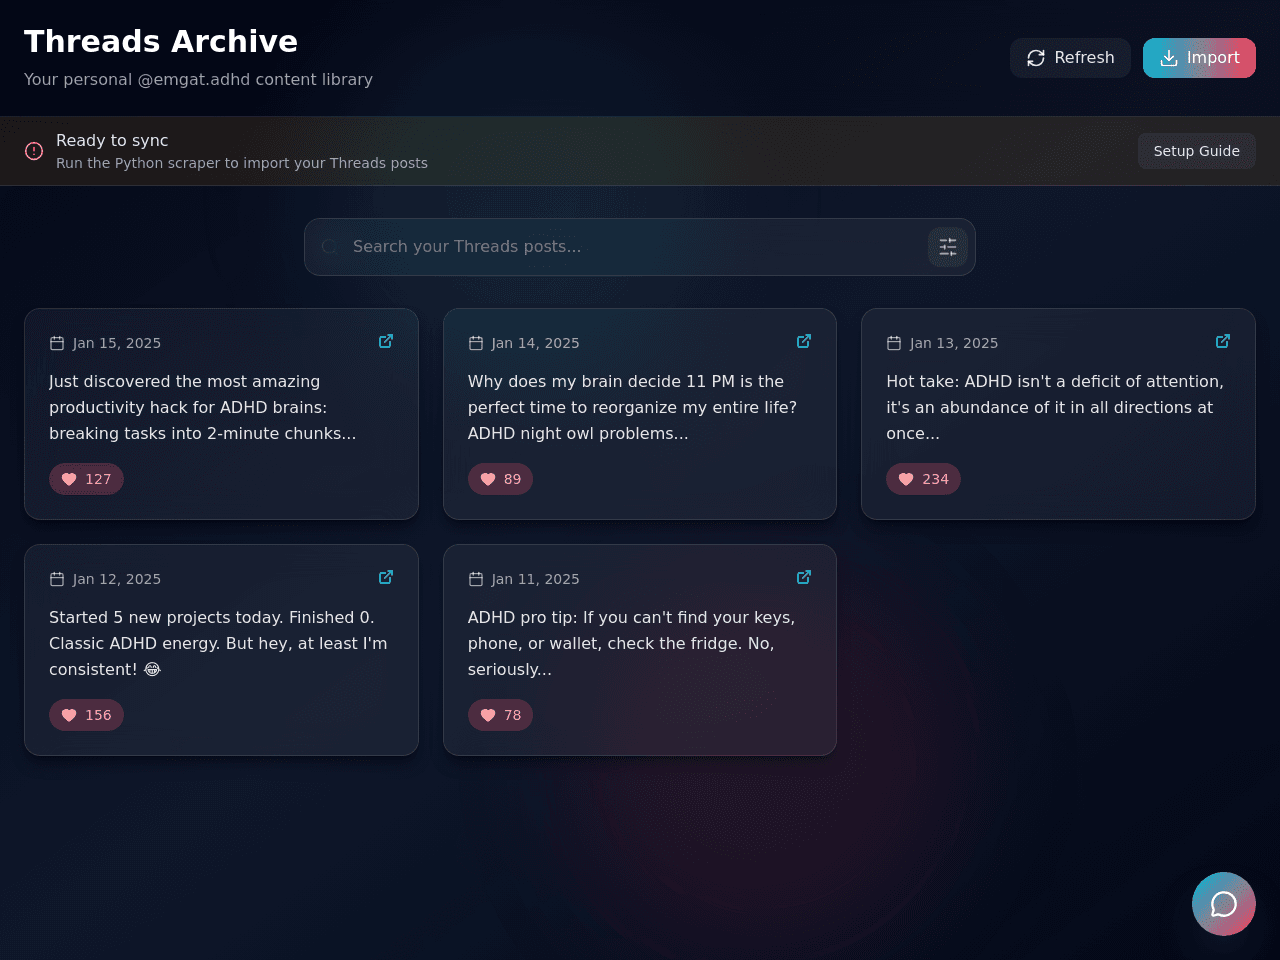Open the Setup Guide
1280x960 pixels.
pos(1196,151)
